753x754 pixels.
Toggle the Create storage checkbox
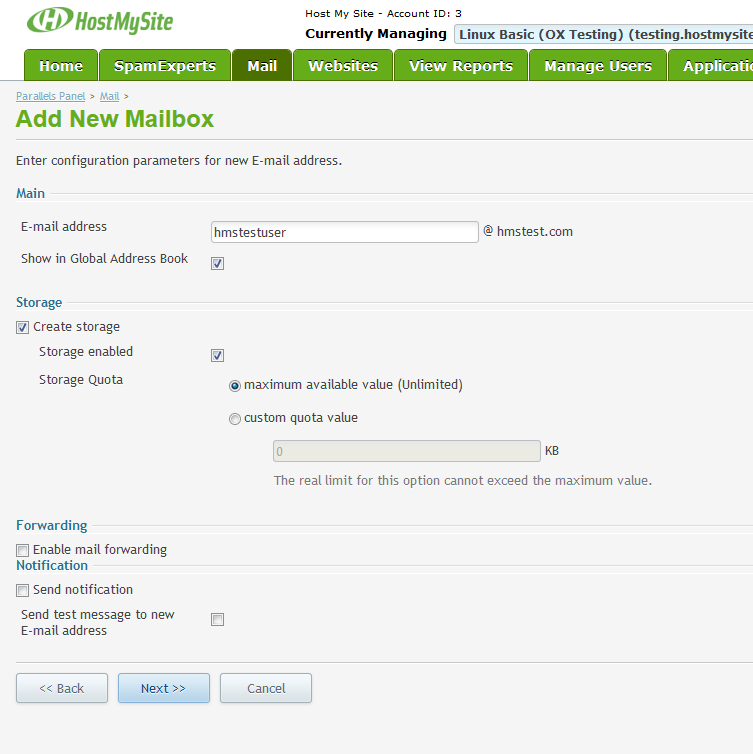[x=22, y=327]
